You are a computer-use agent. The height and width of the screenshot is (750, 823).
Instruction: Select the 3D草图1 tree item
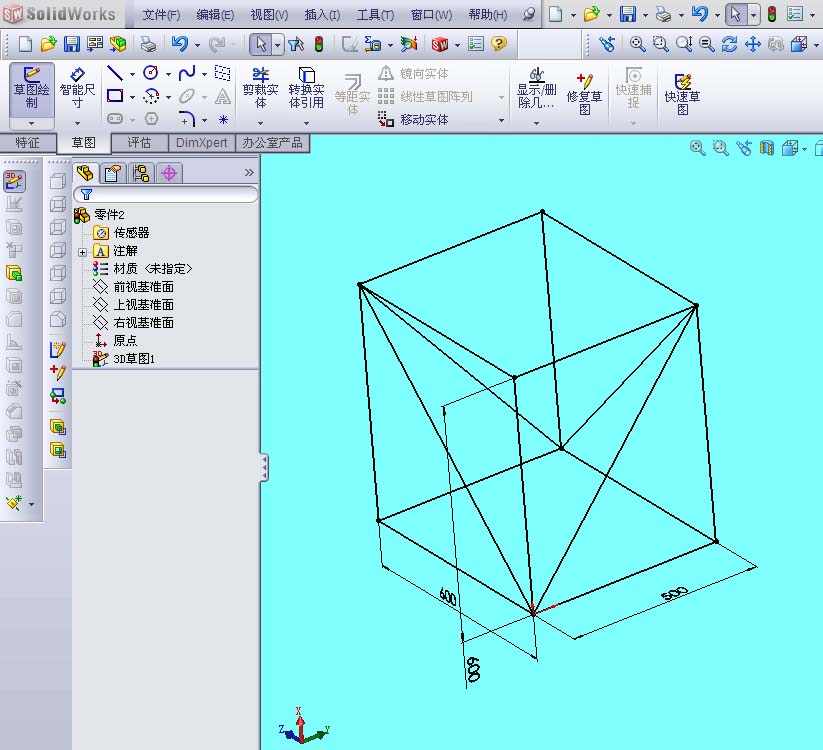click(124, 358)
